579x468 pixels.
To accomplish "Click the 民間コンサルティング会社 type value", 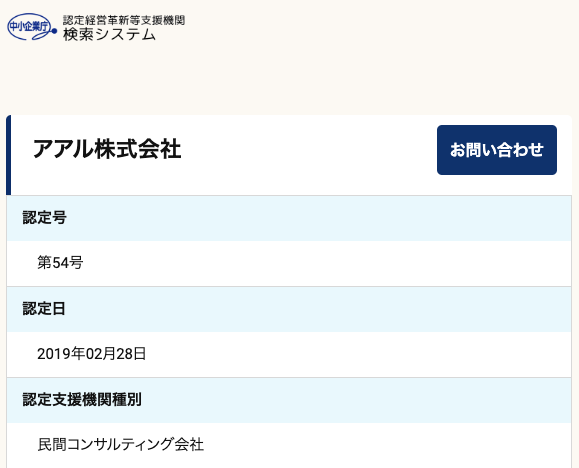I will [x=120, y=444].
